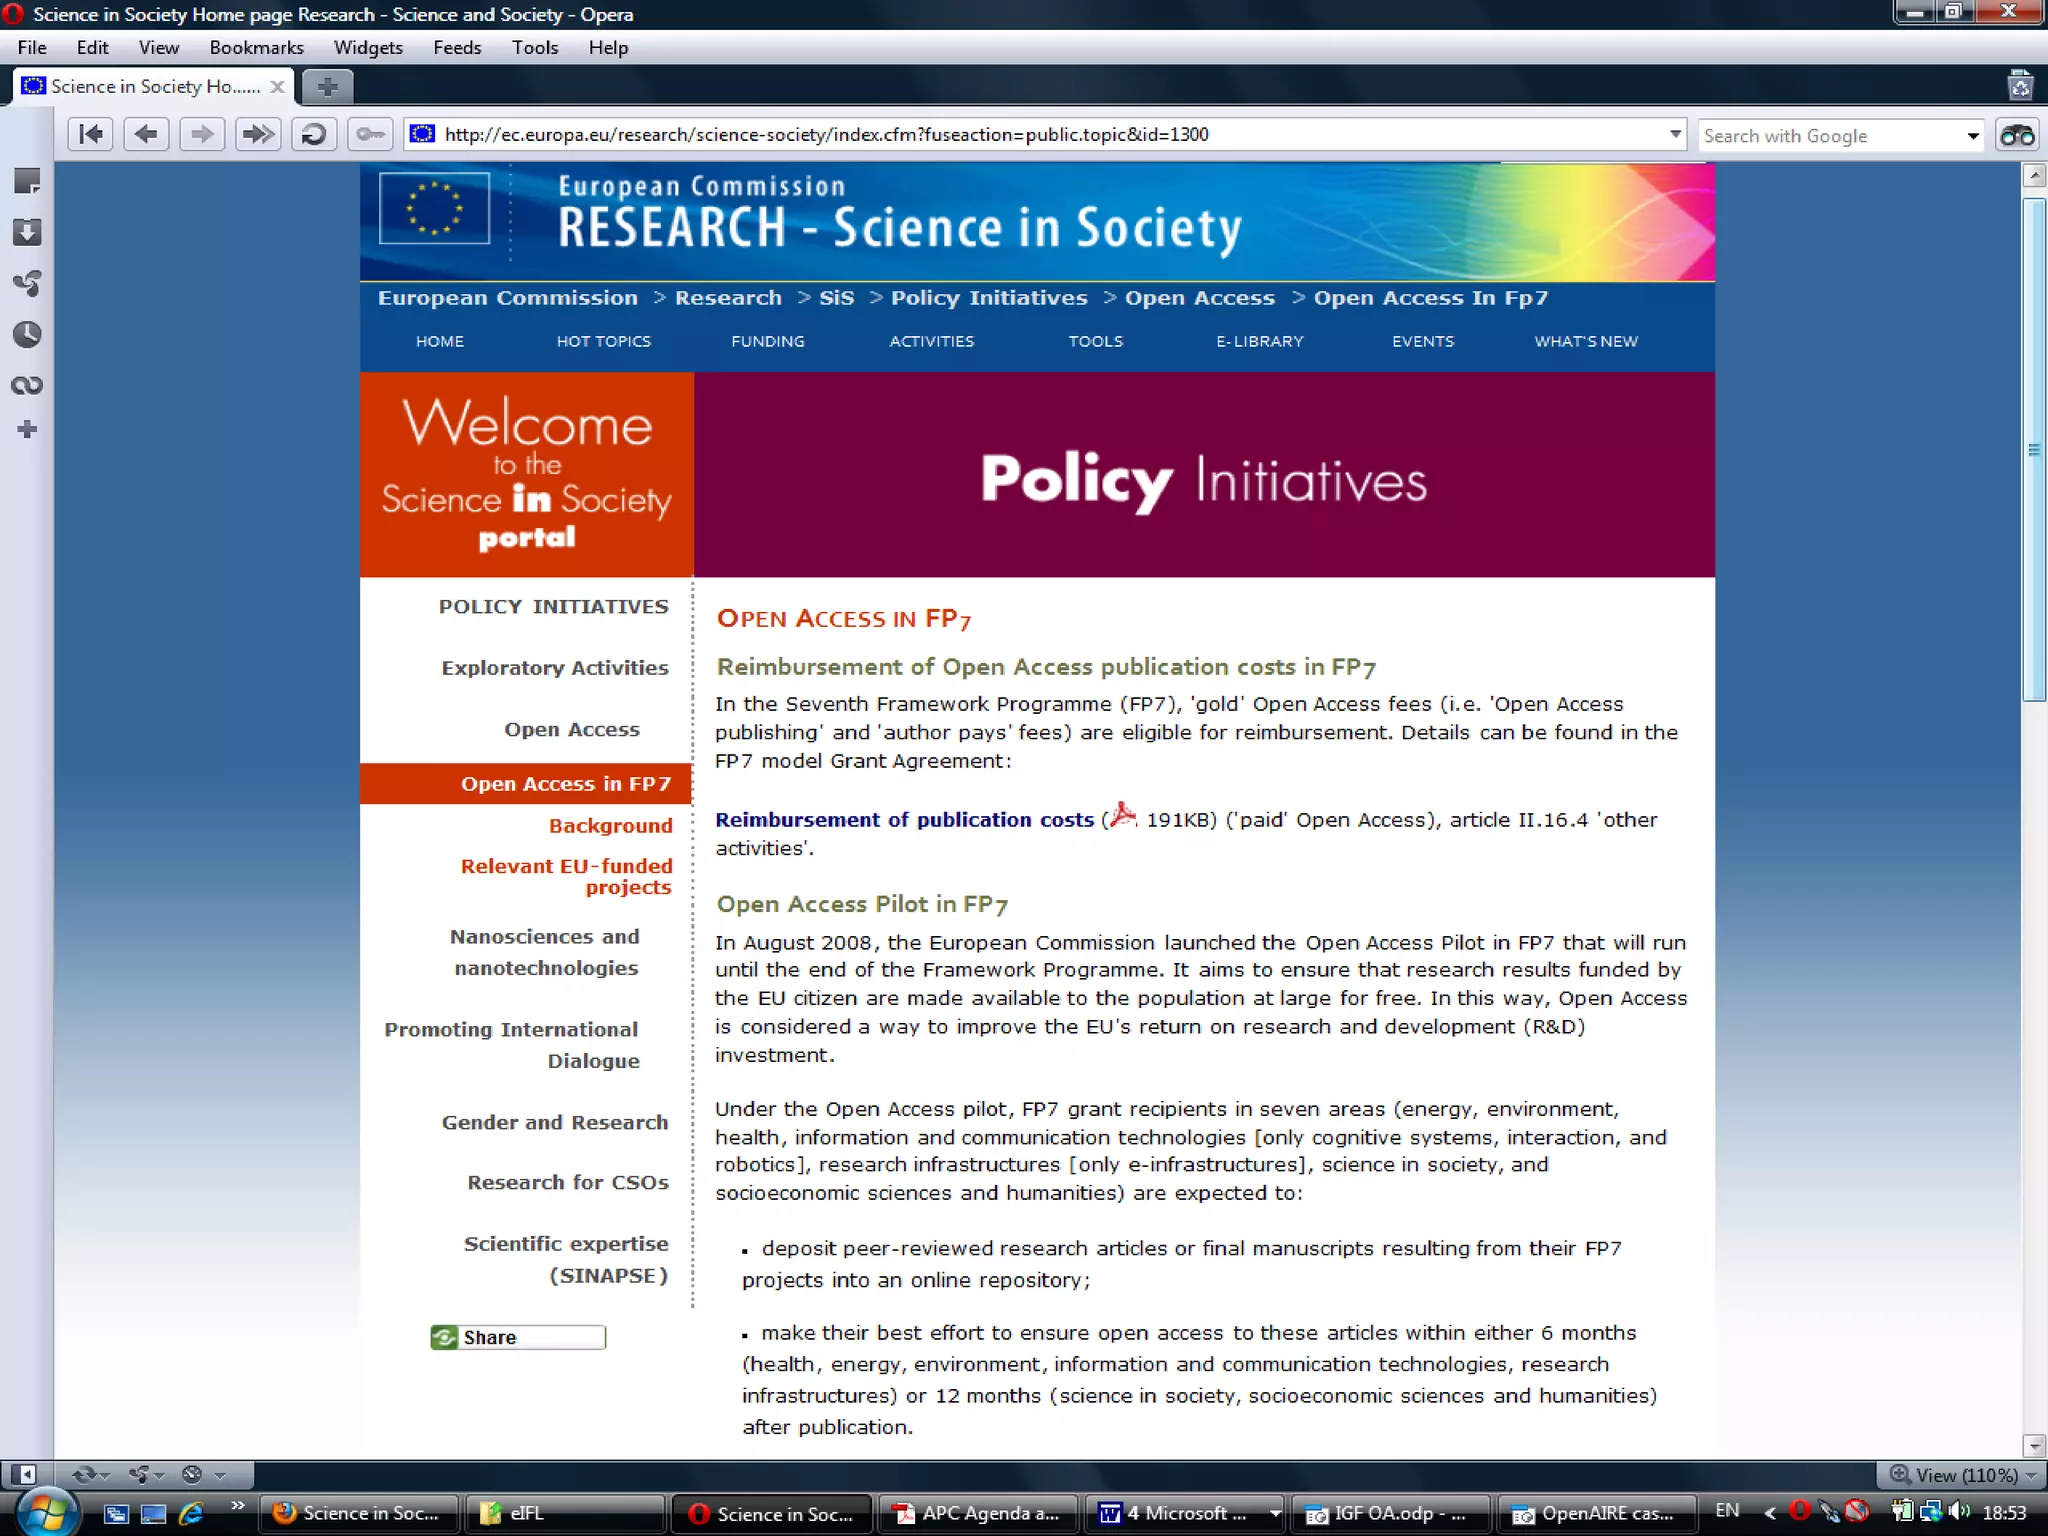
Task: Reload the current page
Action: pyautogui.click(x=314, y=134)
